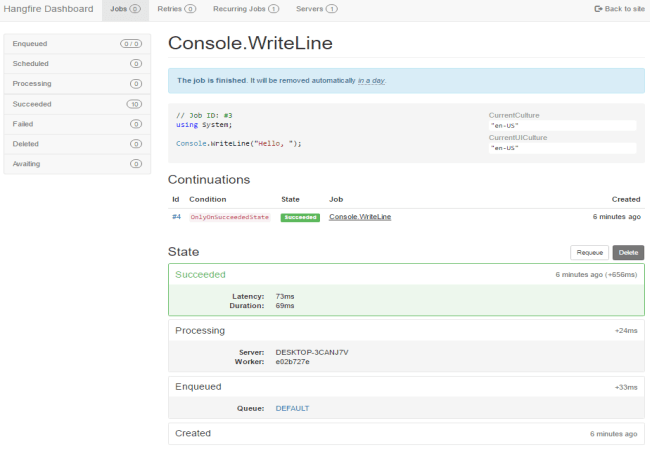Screen dimensions: 650x450
Task: Click the Succeeded state badge
Action: coord(299,217)
